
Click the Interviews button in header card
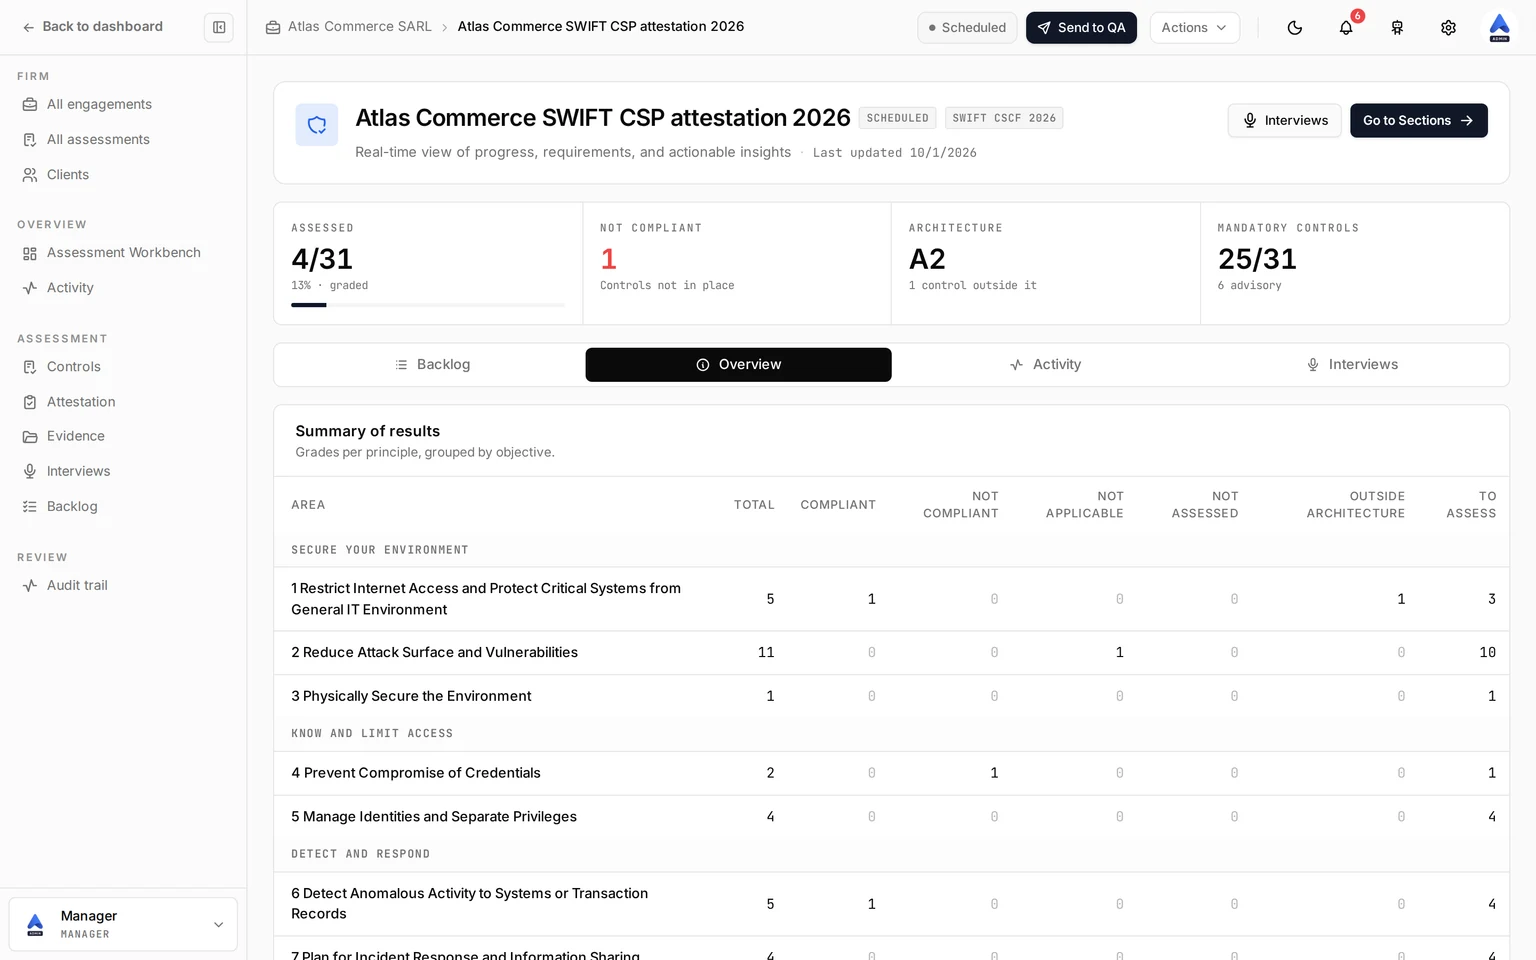pyautogui.click(x=1284, y=121)
